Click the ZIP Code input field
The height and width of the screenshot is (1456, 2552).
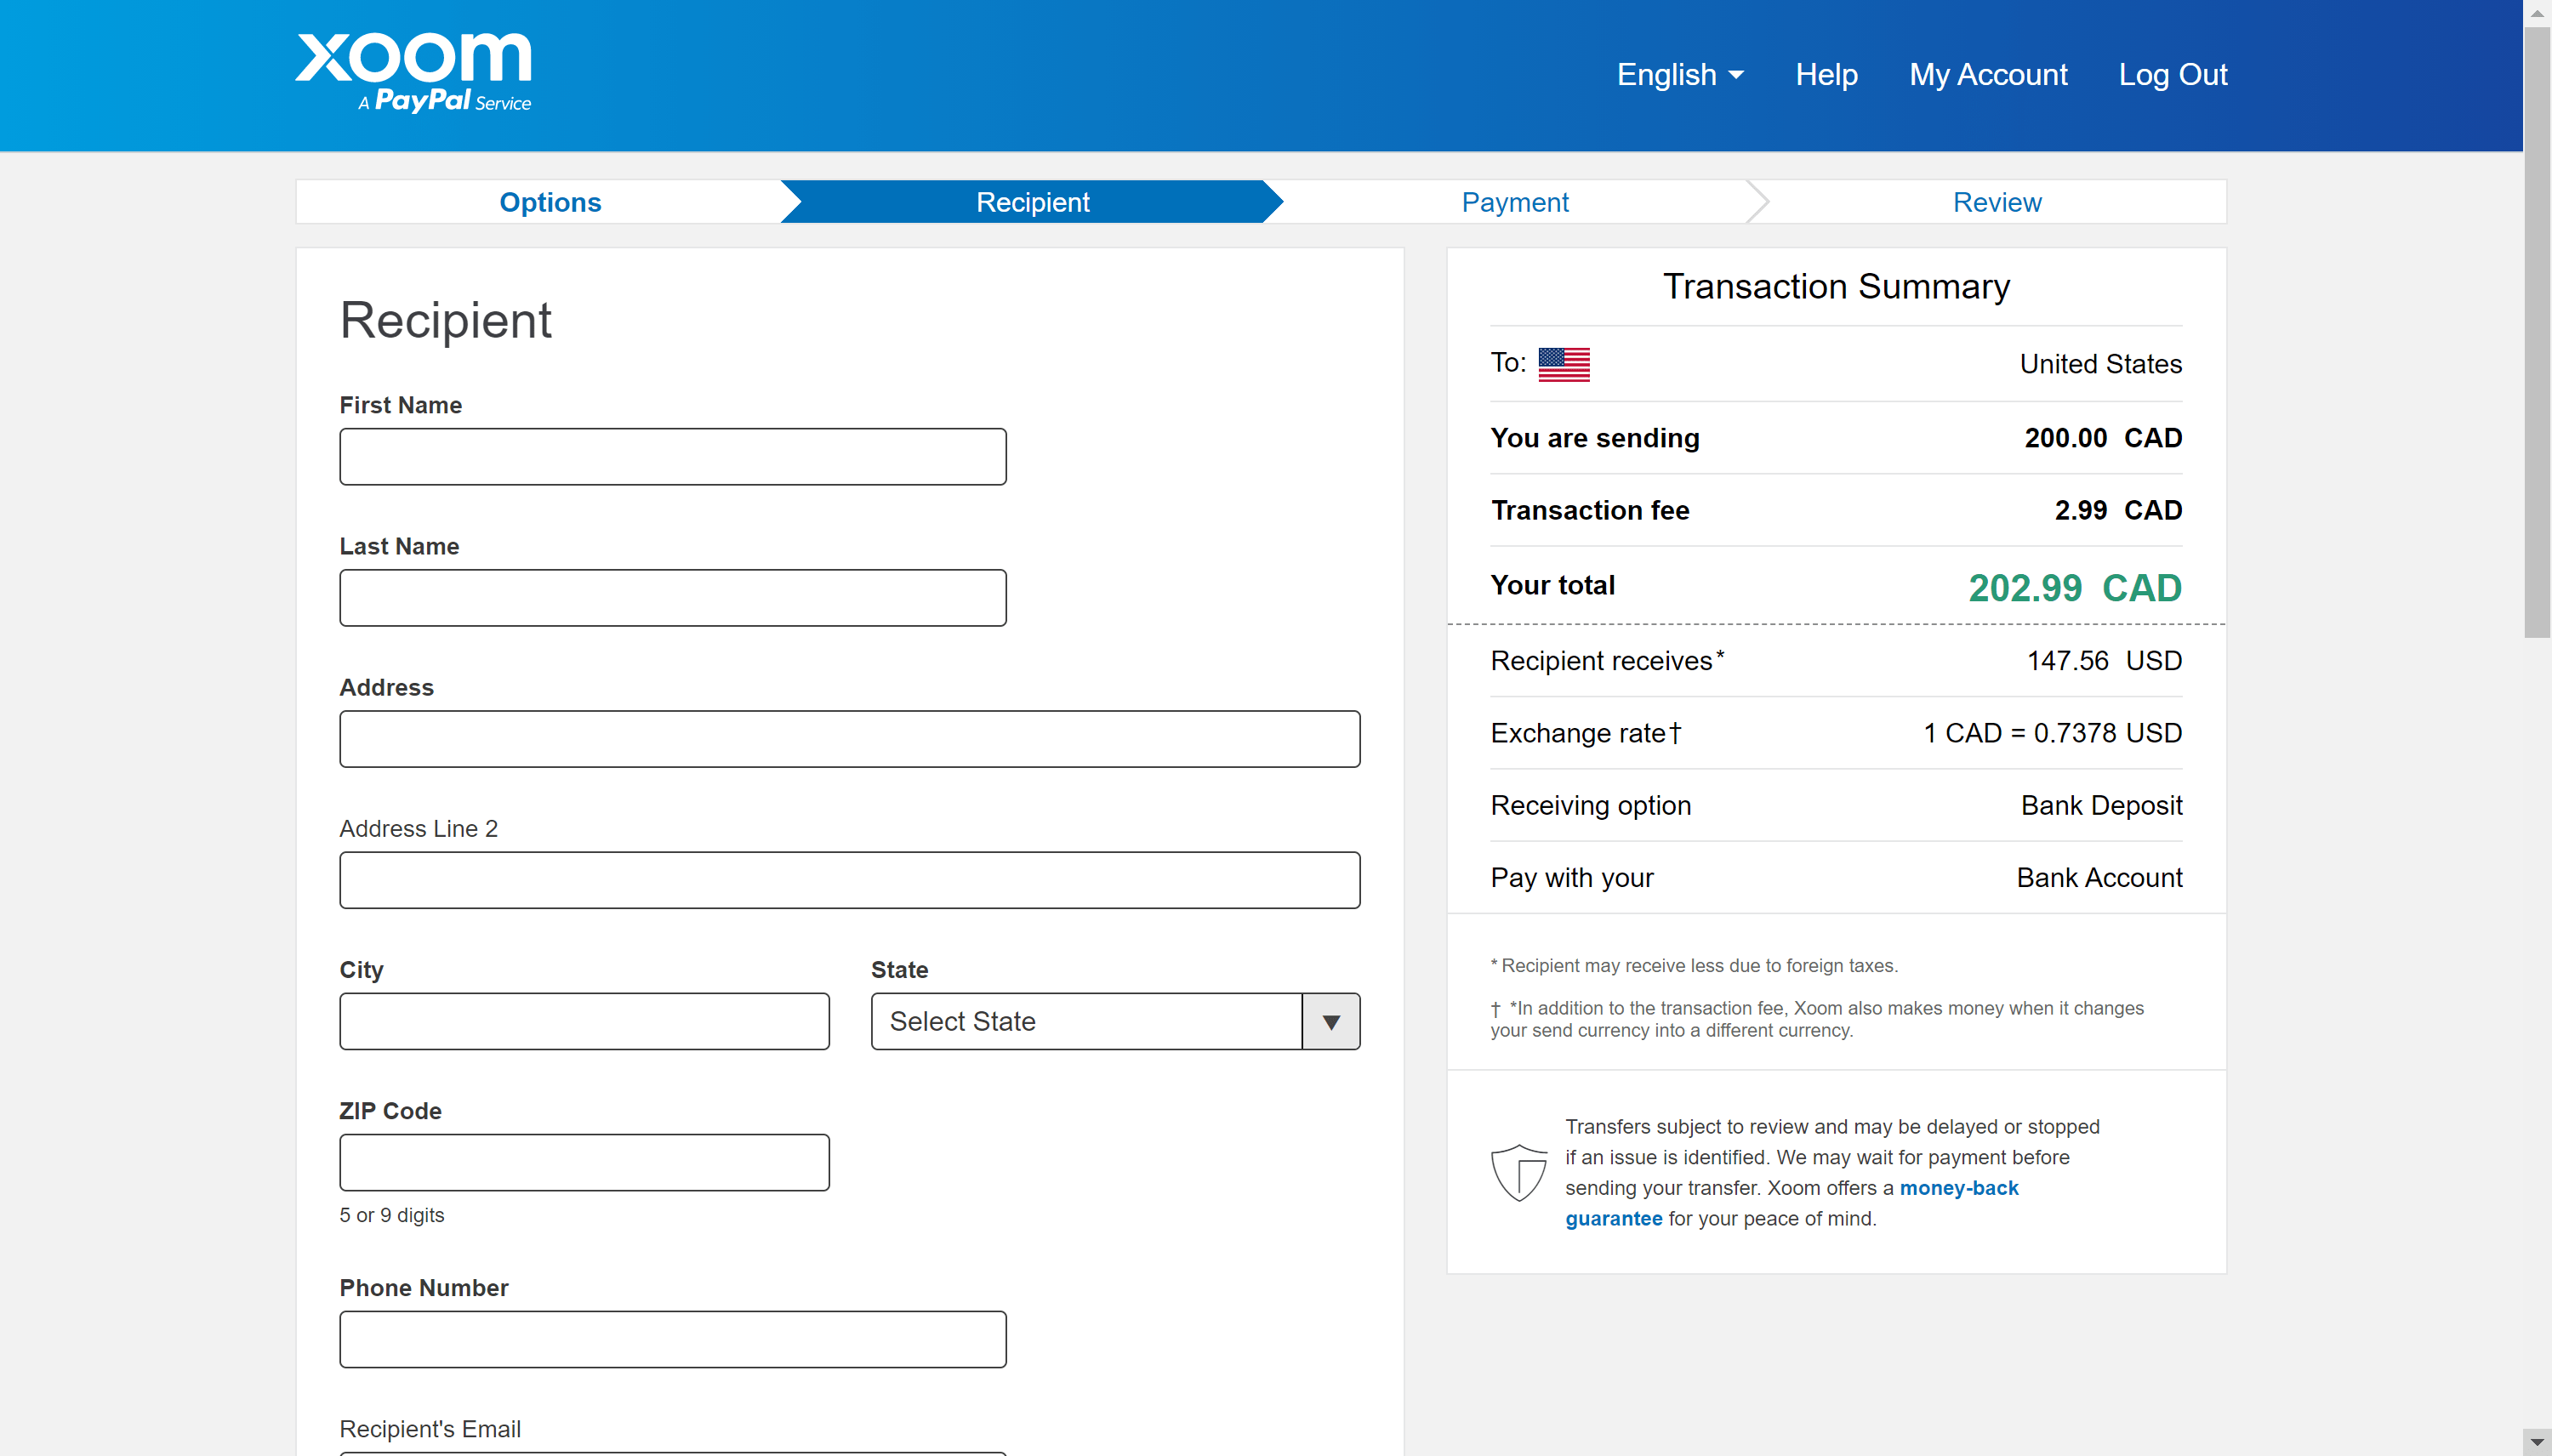click(584, 1162)
